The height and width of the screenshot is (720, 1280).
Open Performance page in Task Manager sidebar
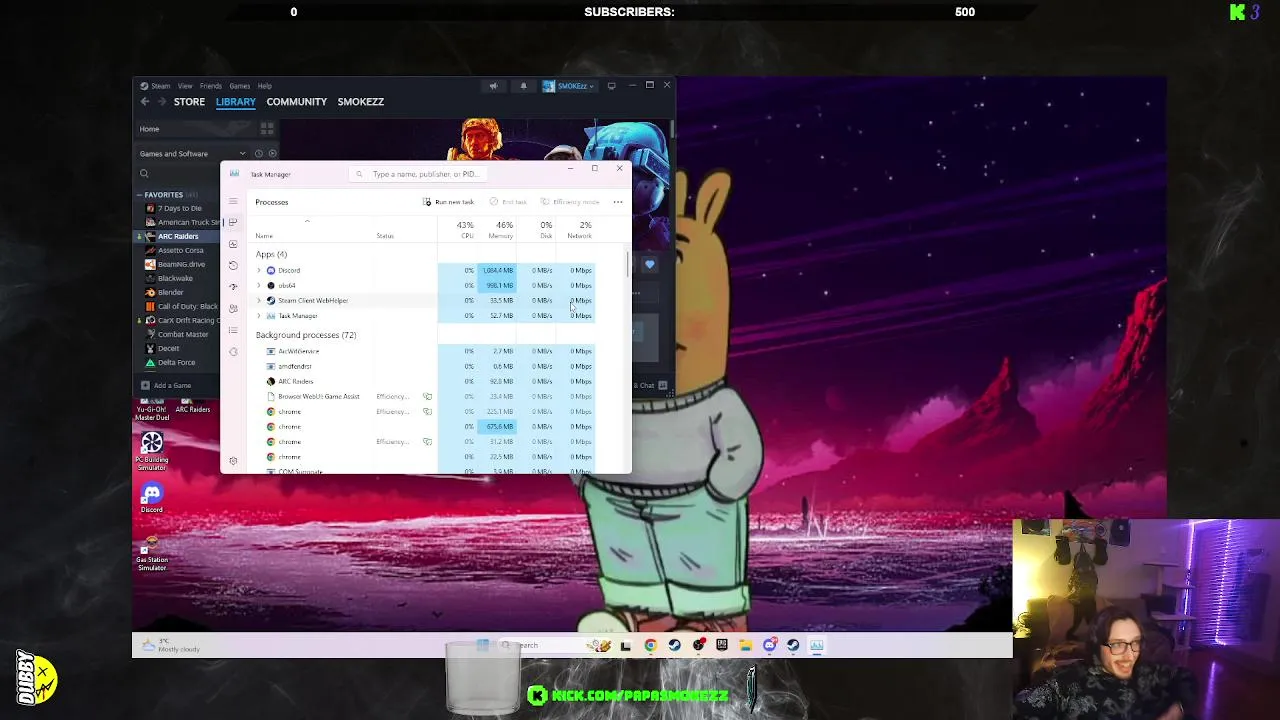point(233,244)
